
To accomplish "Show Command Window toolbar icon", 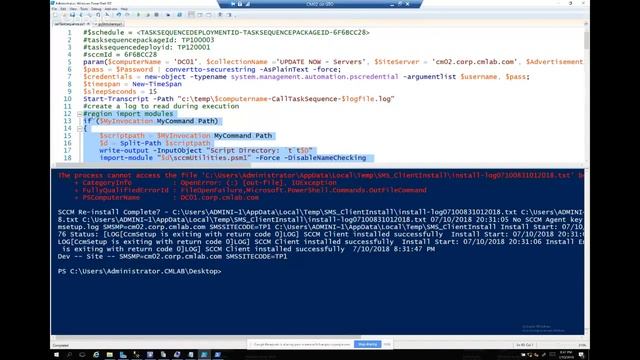I will pos(220,15).
